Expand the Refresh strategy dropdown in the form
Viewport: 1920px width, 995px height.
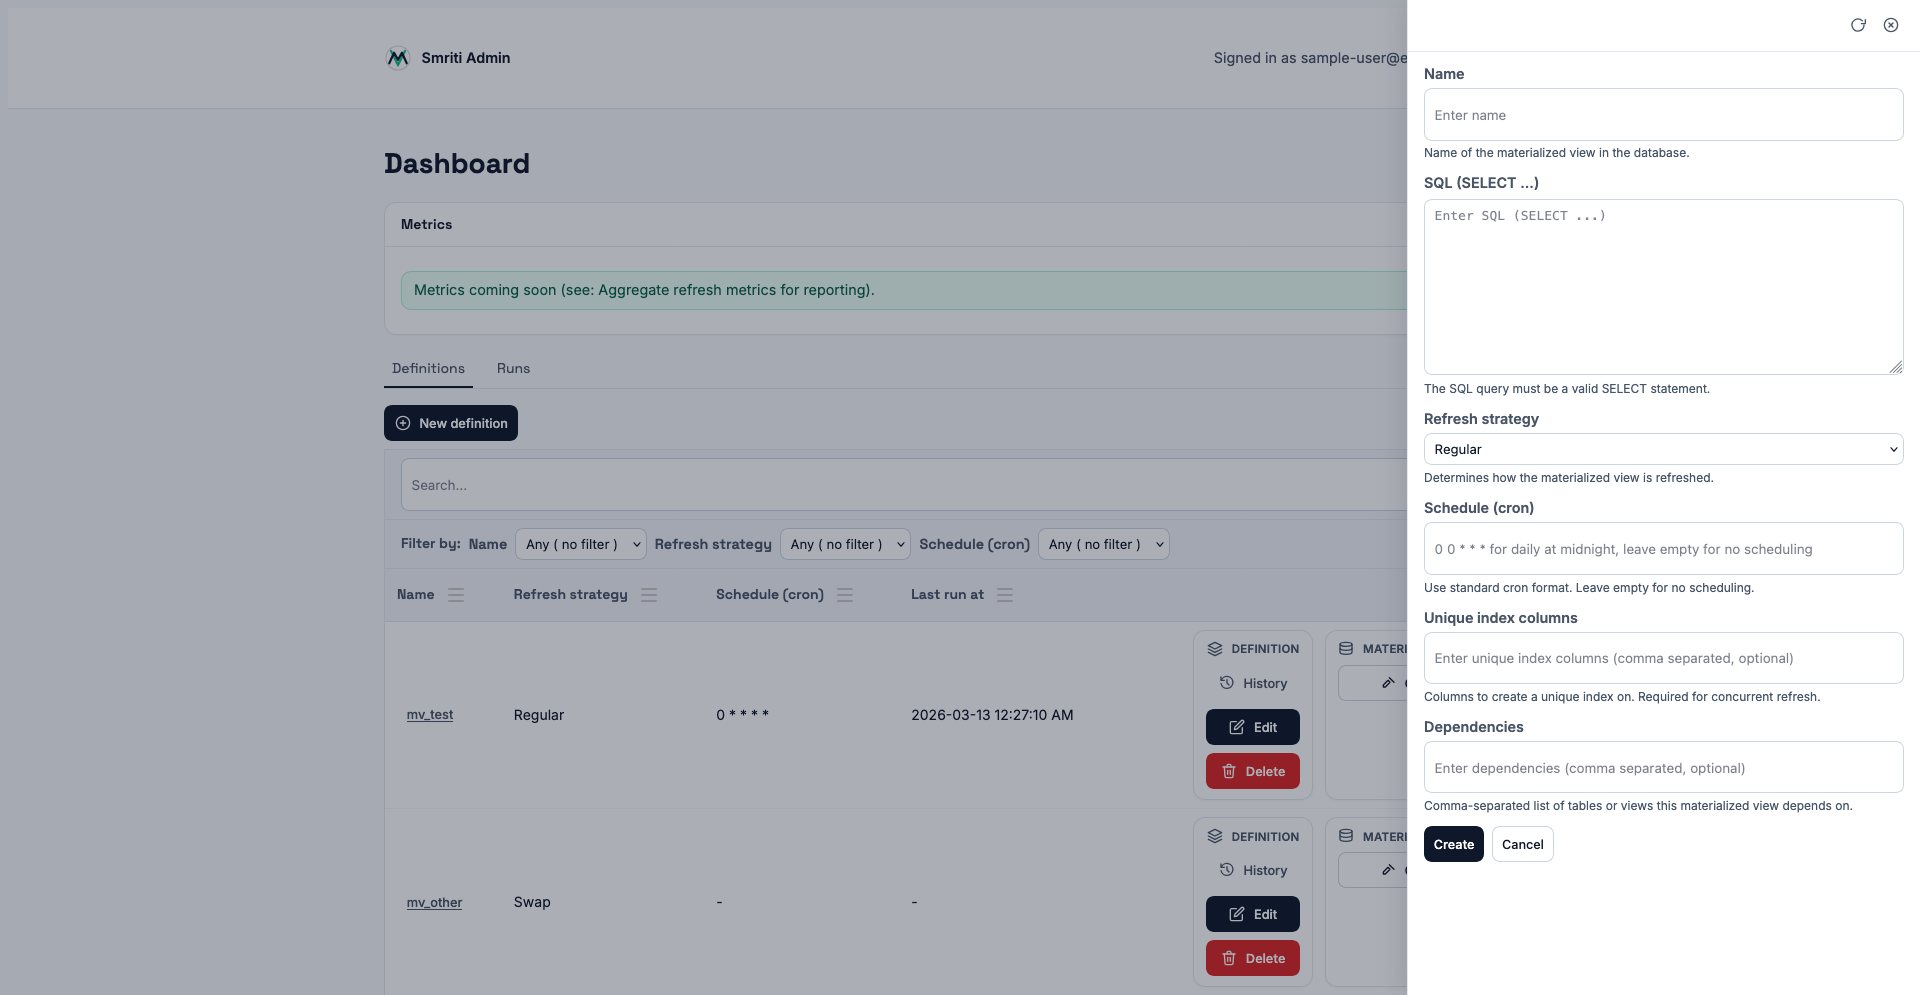point(1662,449)
